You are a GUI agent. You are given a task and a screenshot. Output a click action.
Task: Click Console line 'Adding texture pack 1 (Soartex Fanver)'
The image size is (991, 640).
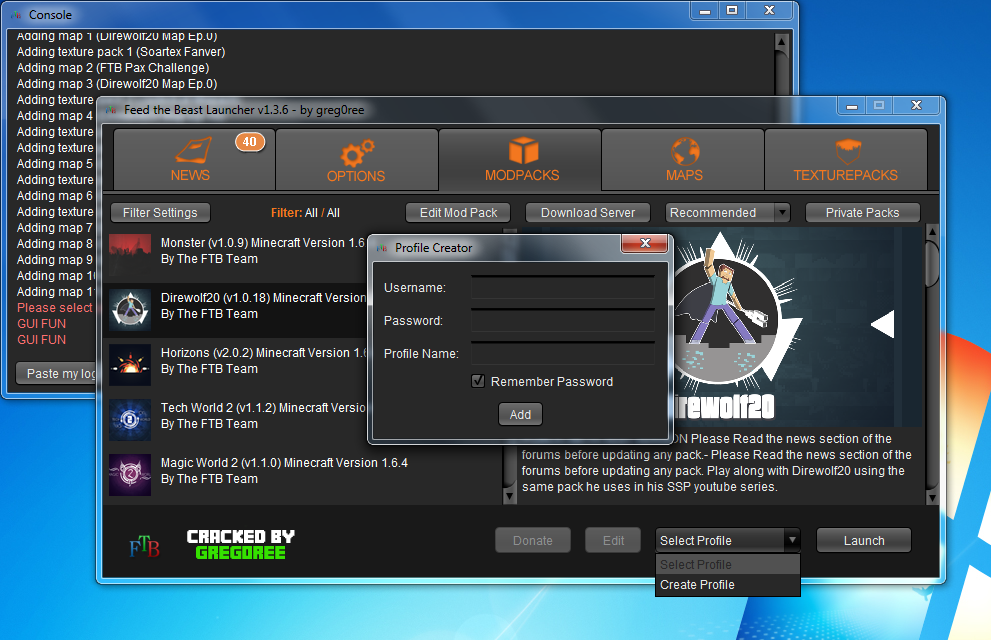pyautogui.click(x=121, y=52)
